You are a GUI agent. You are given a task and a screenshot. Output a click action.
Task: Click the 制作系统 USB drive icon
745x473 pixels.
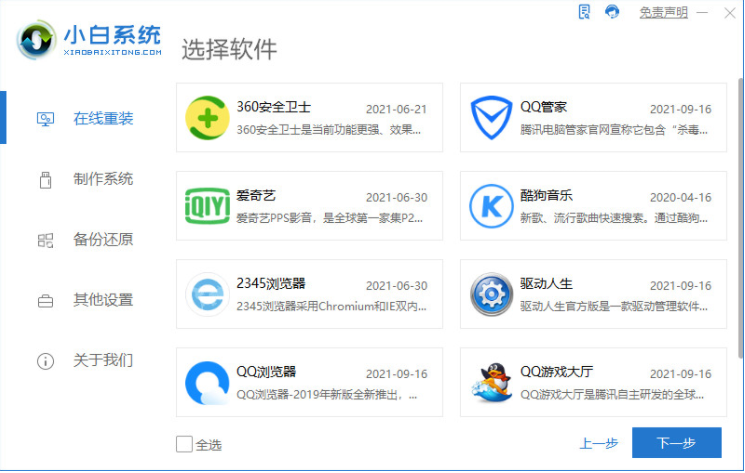point(46,180)
